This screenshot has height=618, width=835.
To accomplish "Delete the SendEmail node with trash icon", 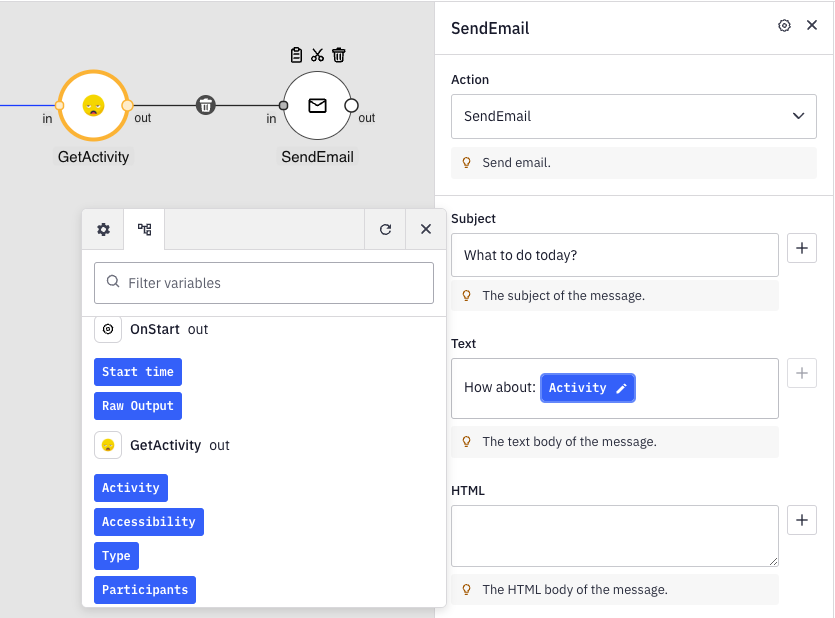I will pos(339,55).
